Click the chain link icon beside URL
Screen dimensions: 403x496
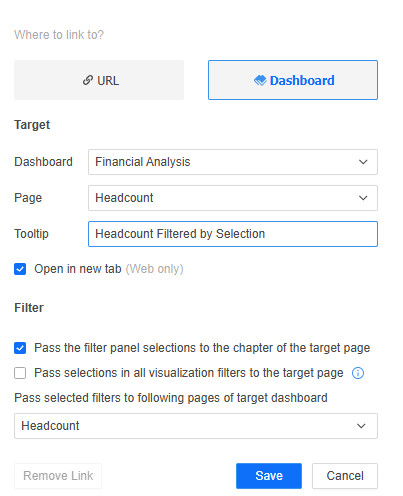click(x=88, y=80)
